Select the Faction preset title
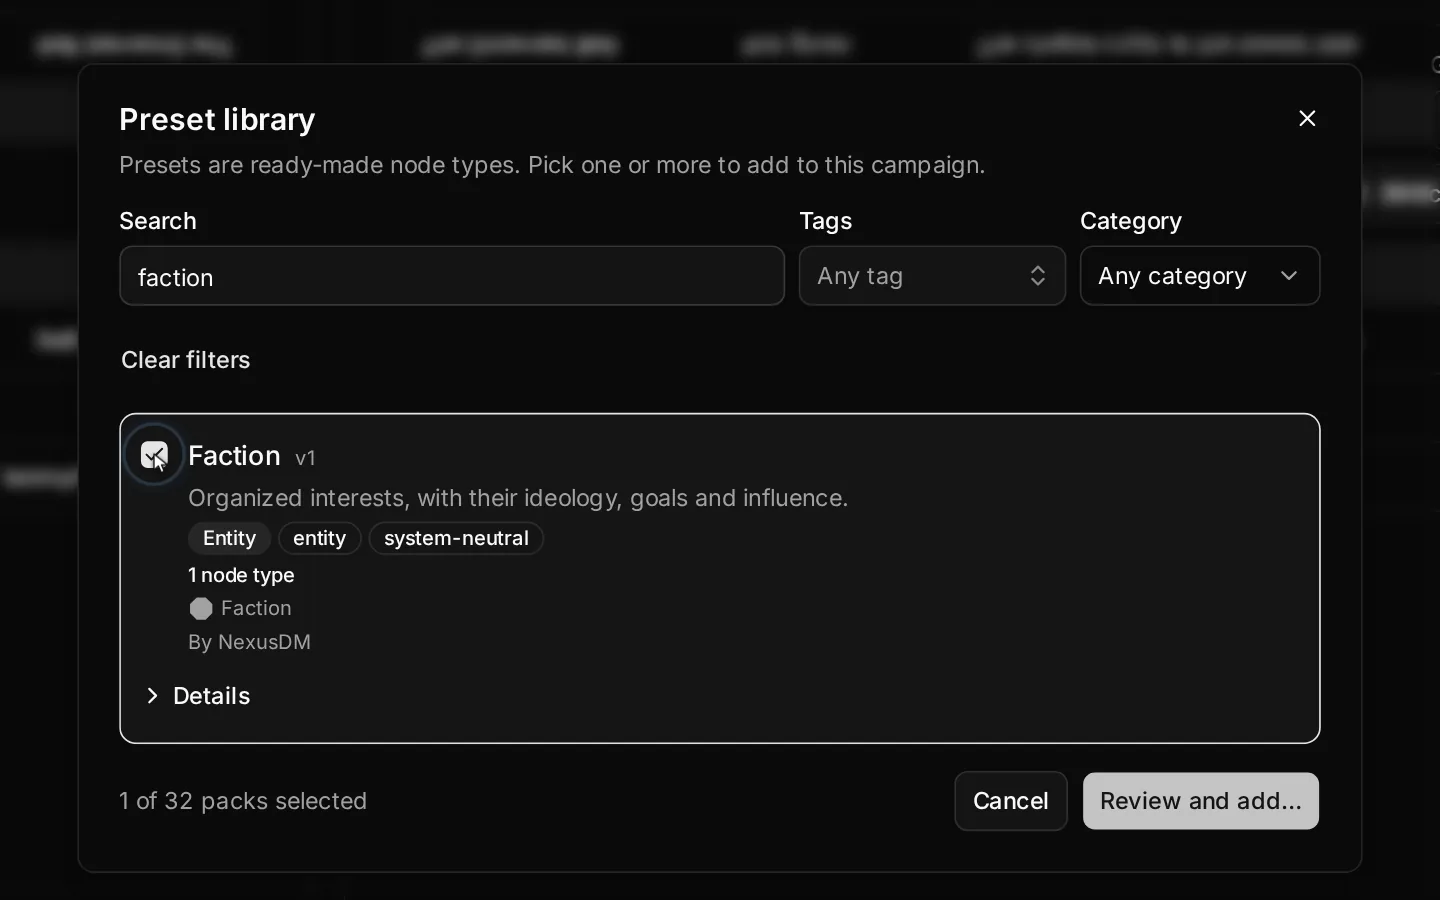 [234, 456]
